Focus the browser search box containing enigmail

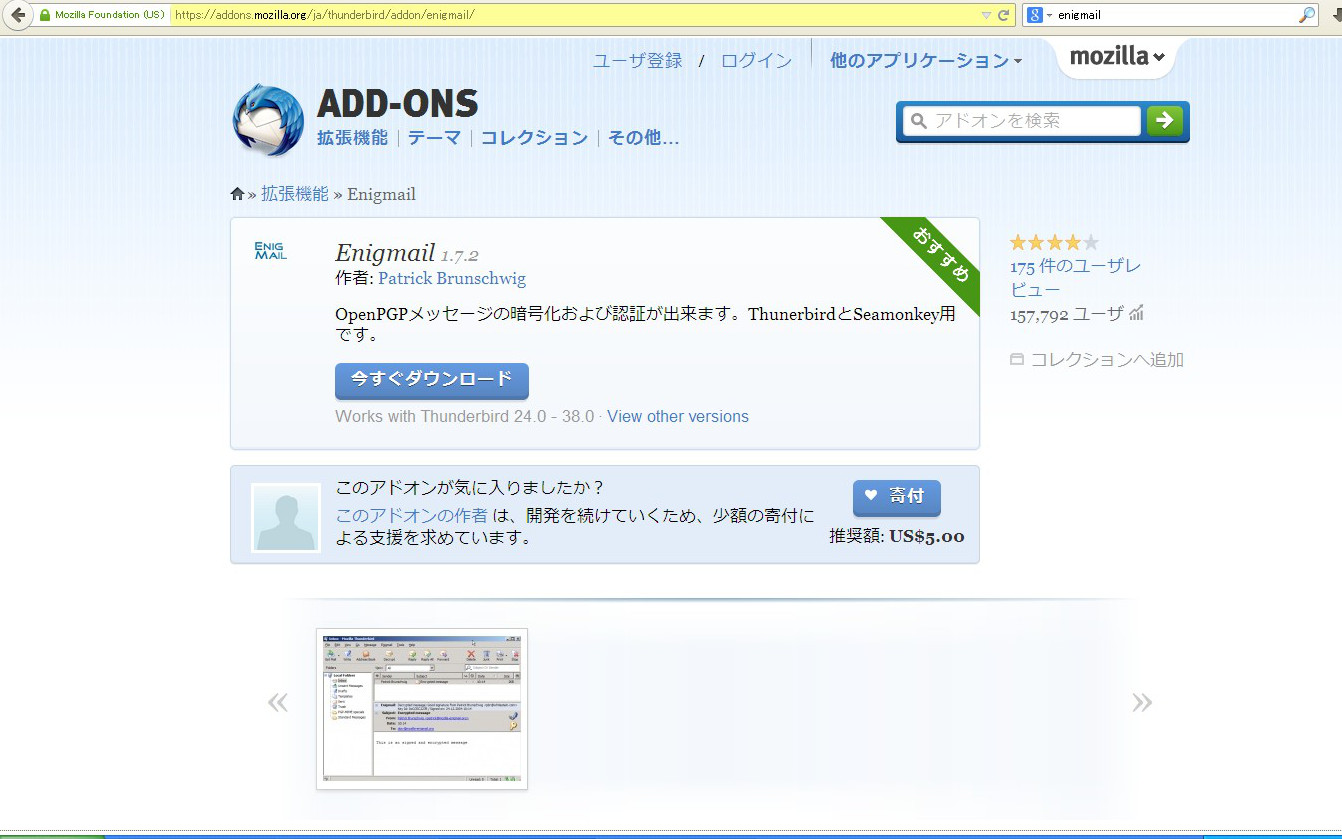pyautogui.click(x=1176, y=15)
